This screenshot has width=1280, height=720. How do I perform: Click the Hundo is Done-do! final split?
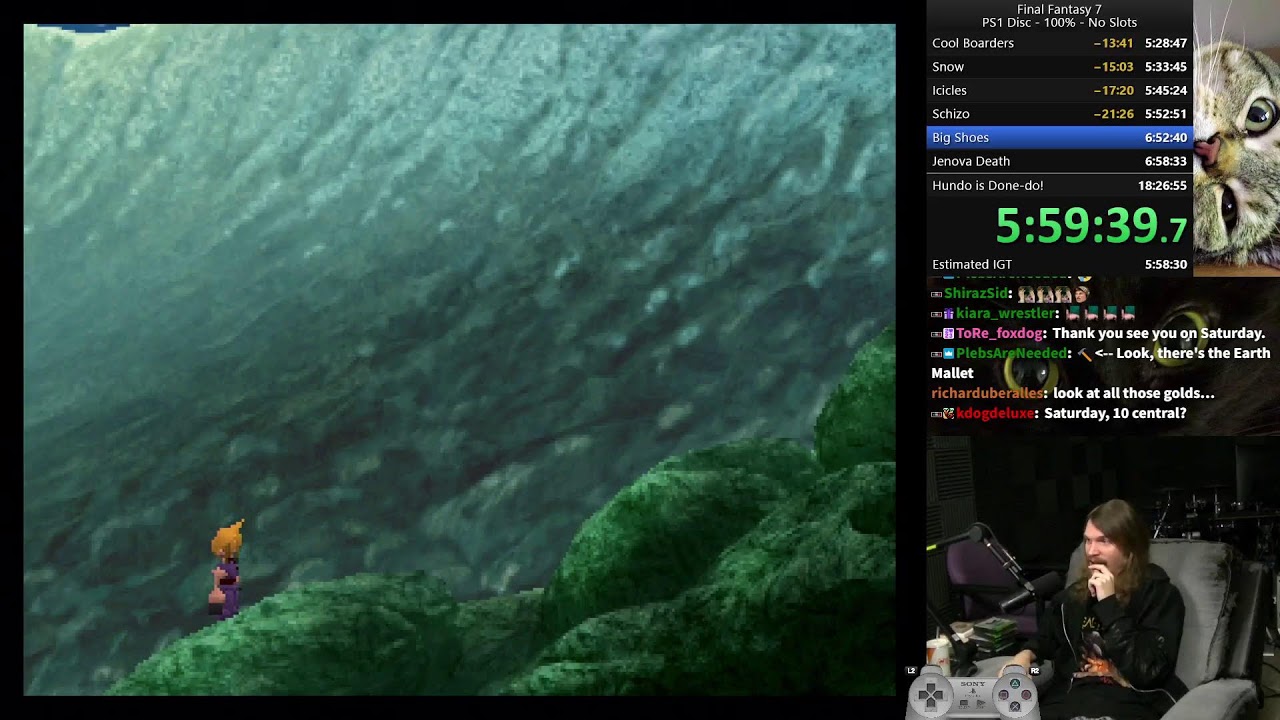1059,185
